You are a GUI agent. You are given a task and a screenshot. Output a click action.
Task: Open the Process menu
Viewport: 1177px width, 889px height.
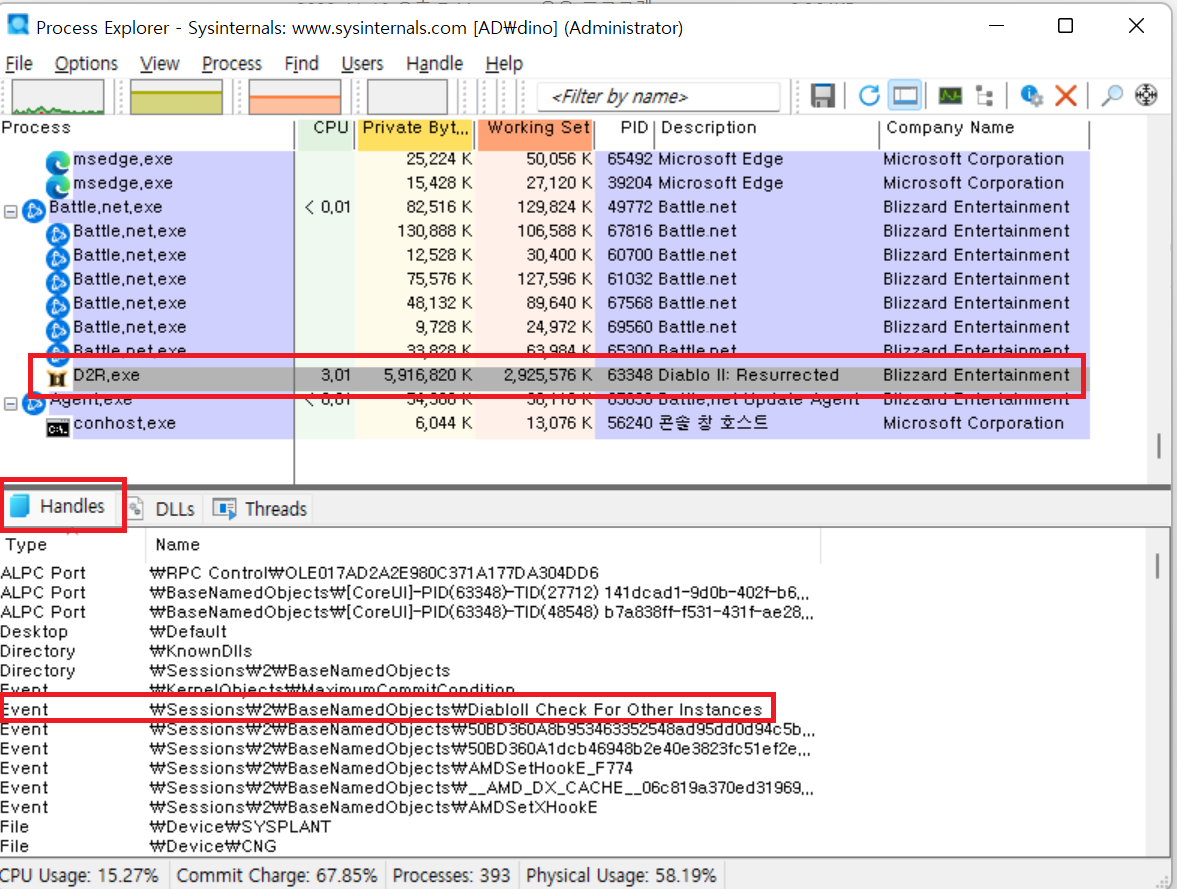click(232, 64)
